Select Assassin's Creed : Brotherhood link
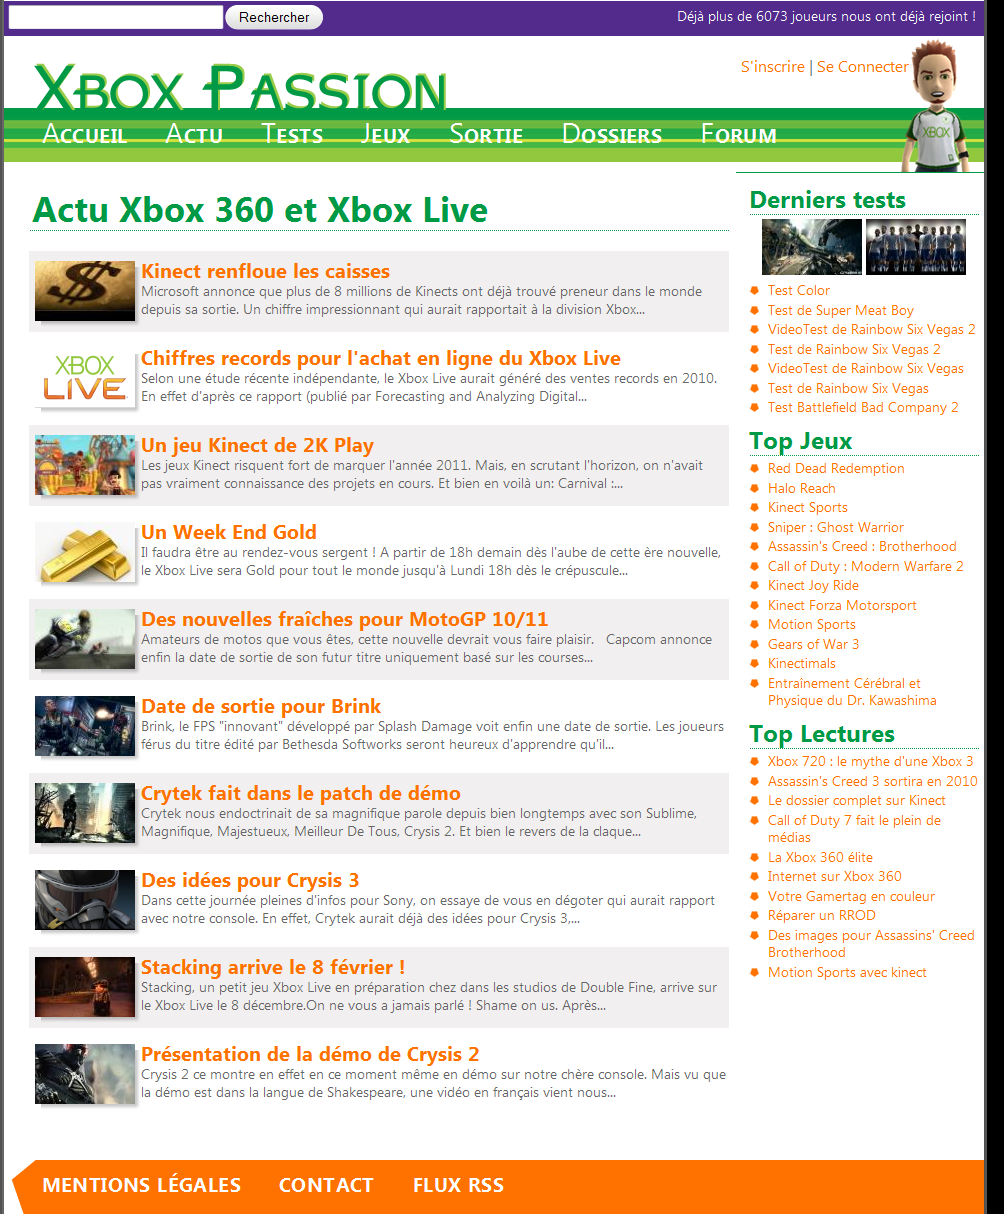 pyautogui.click(x=862, y=546)
